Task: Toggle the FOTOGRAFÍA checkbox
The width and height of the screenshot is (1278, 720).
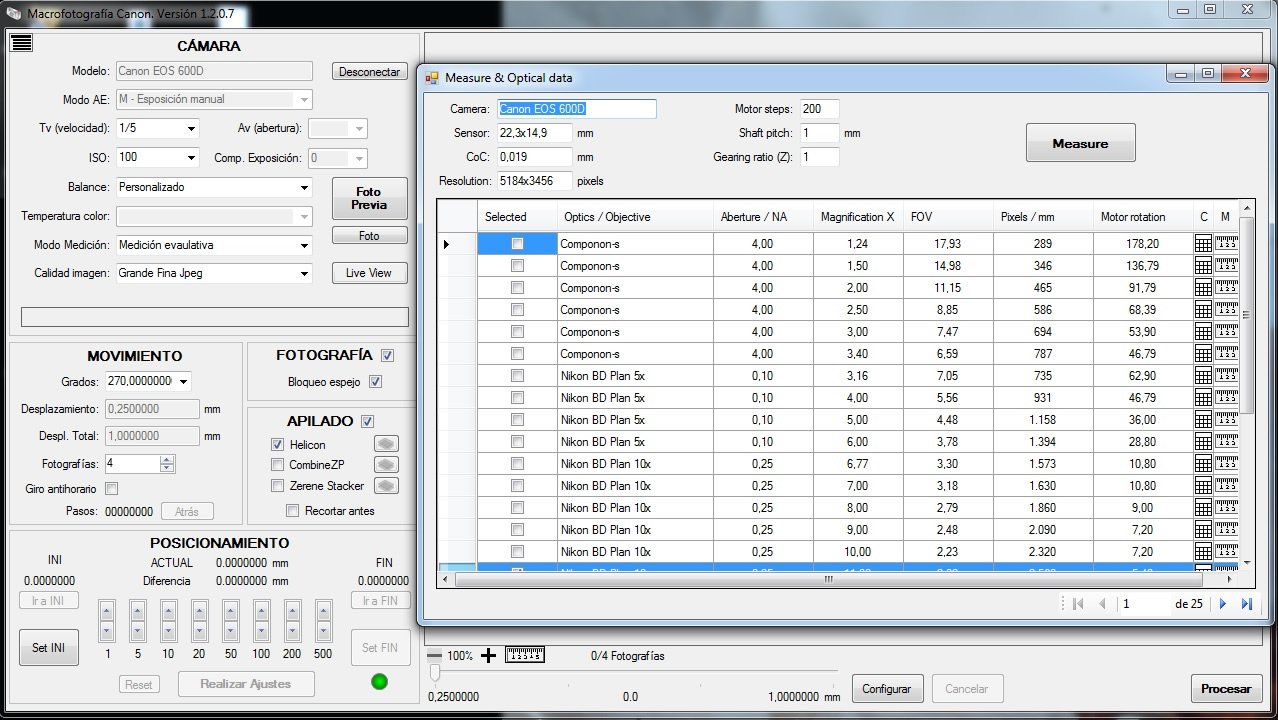Action: point(387,355)
